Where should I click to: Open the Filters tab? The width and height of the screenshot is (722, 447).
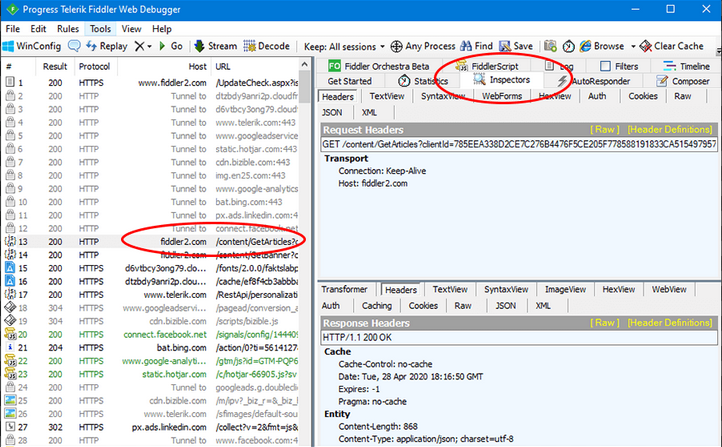[619, 66]
